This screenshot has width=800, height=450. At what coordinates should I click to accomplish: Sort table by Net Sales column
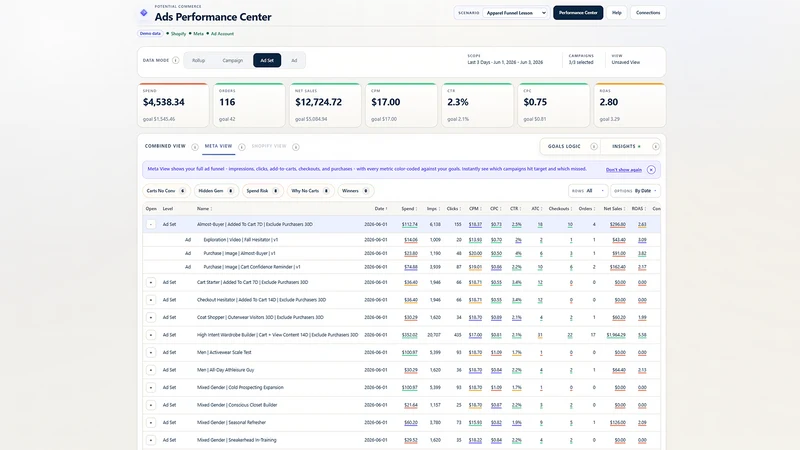point(614,209)
